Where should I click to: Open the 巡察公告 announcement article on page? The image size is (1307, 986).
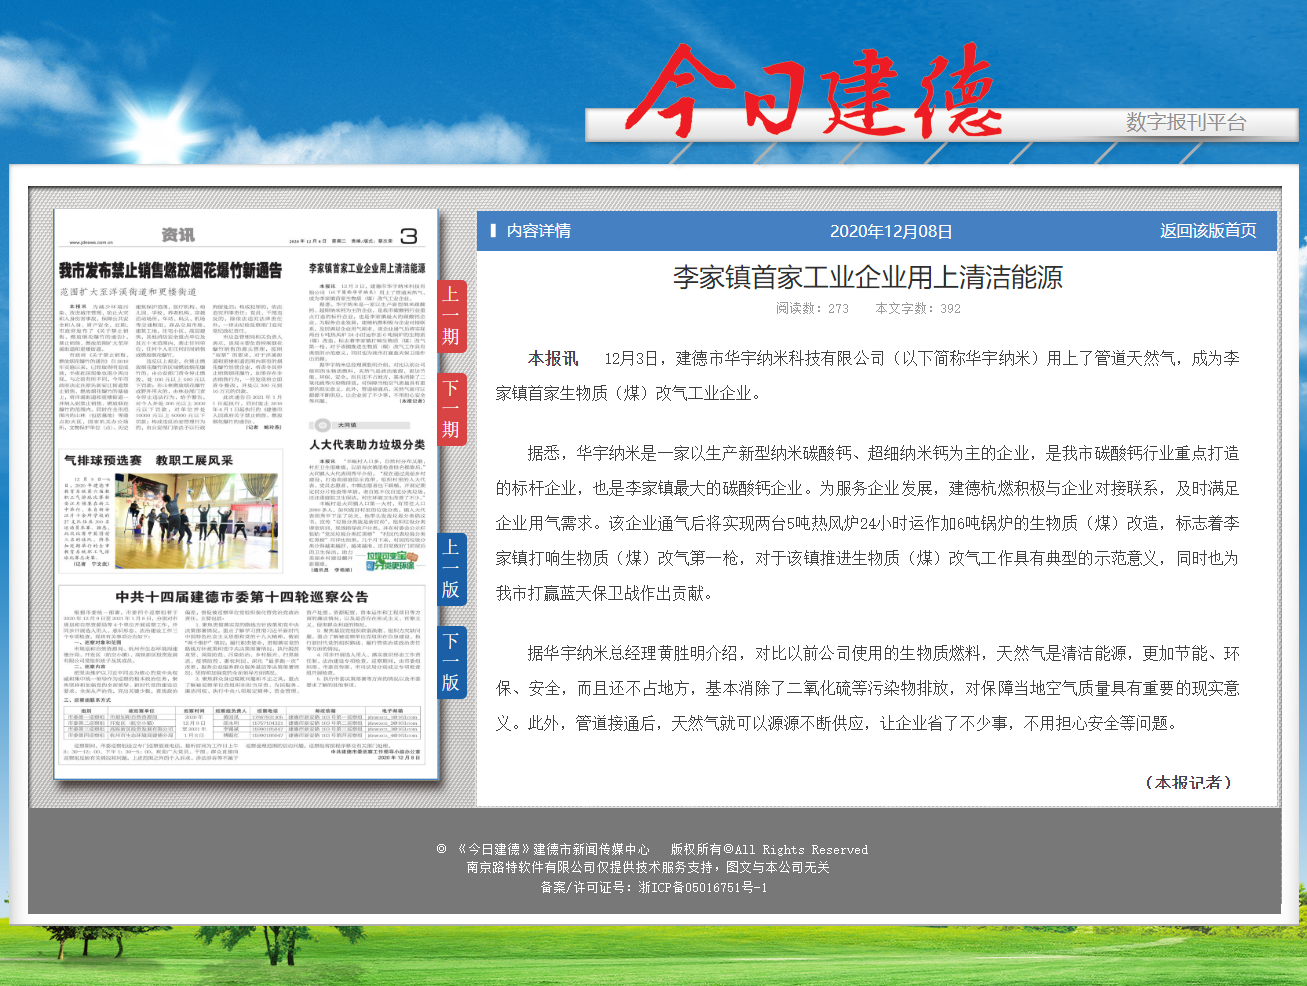pos(241,597)
